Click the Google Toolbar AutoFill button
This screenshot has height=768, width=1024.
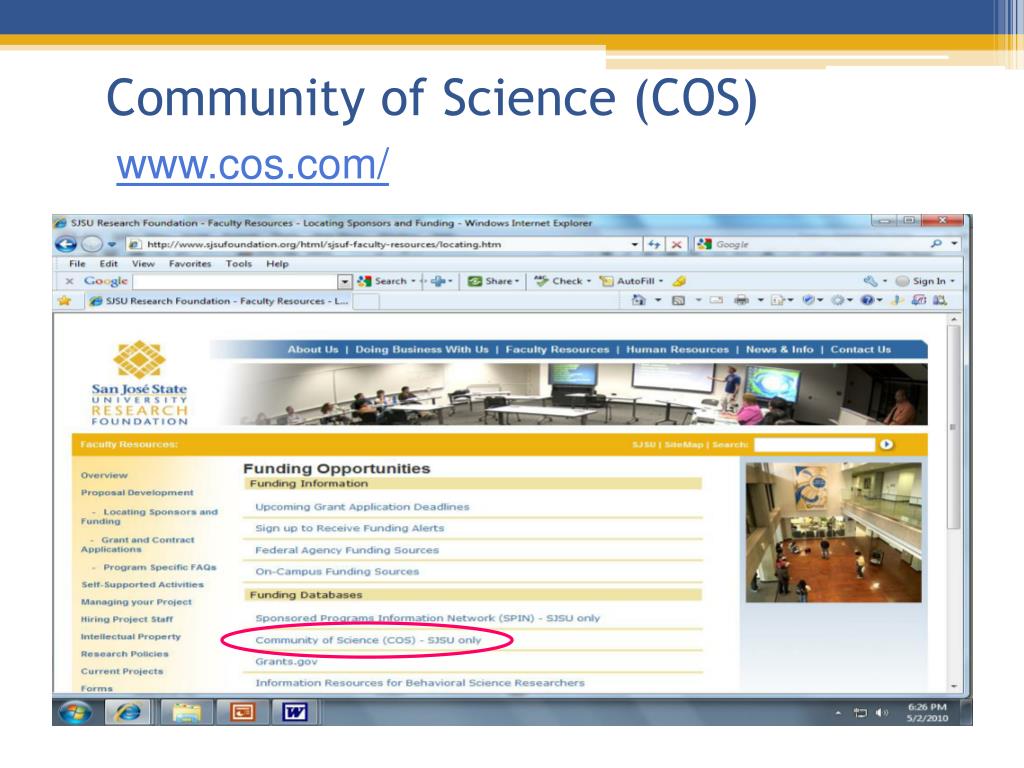632,281
